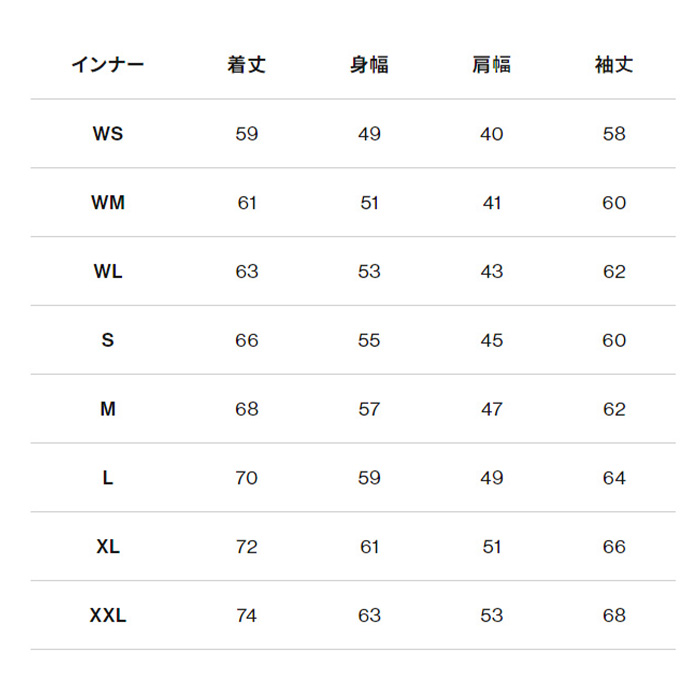Click the 肩幅 value 51 for XL
The height and width of the screenshot is (700, 700).
(491, 547)
